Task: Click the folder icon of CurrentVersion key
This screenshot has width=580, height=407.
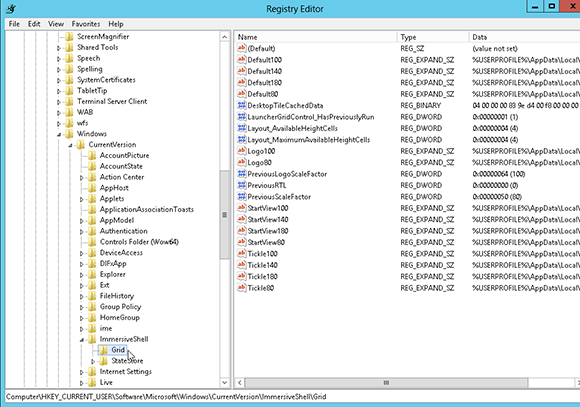Action: [x=81, y=145]
